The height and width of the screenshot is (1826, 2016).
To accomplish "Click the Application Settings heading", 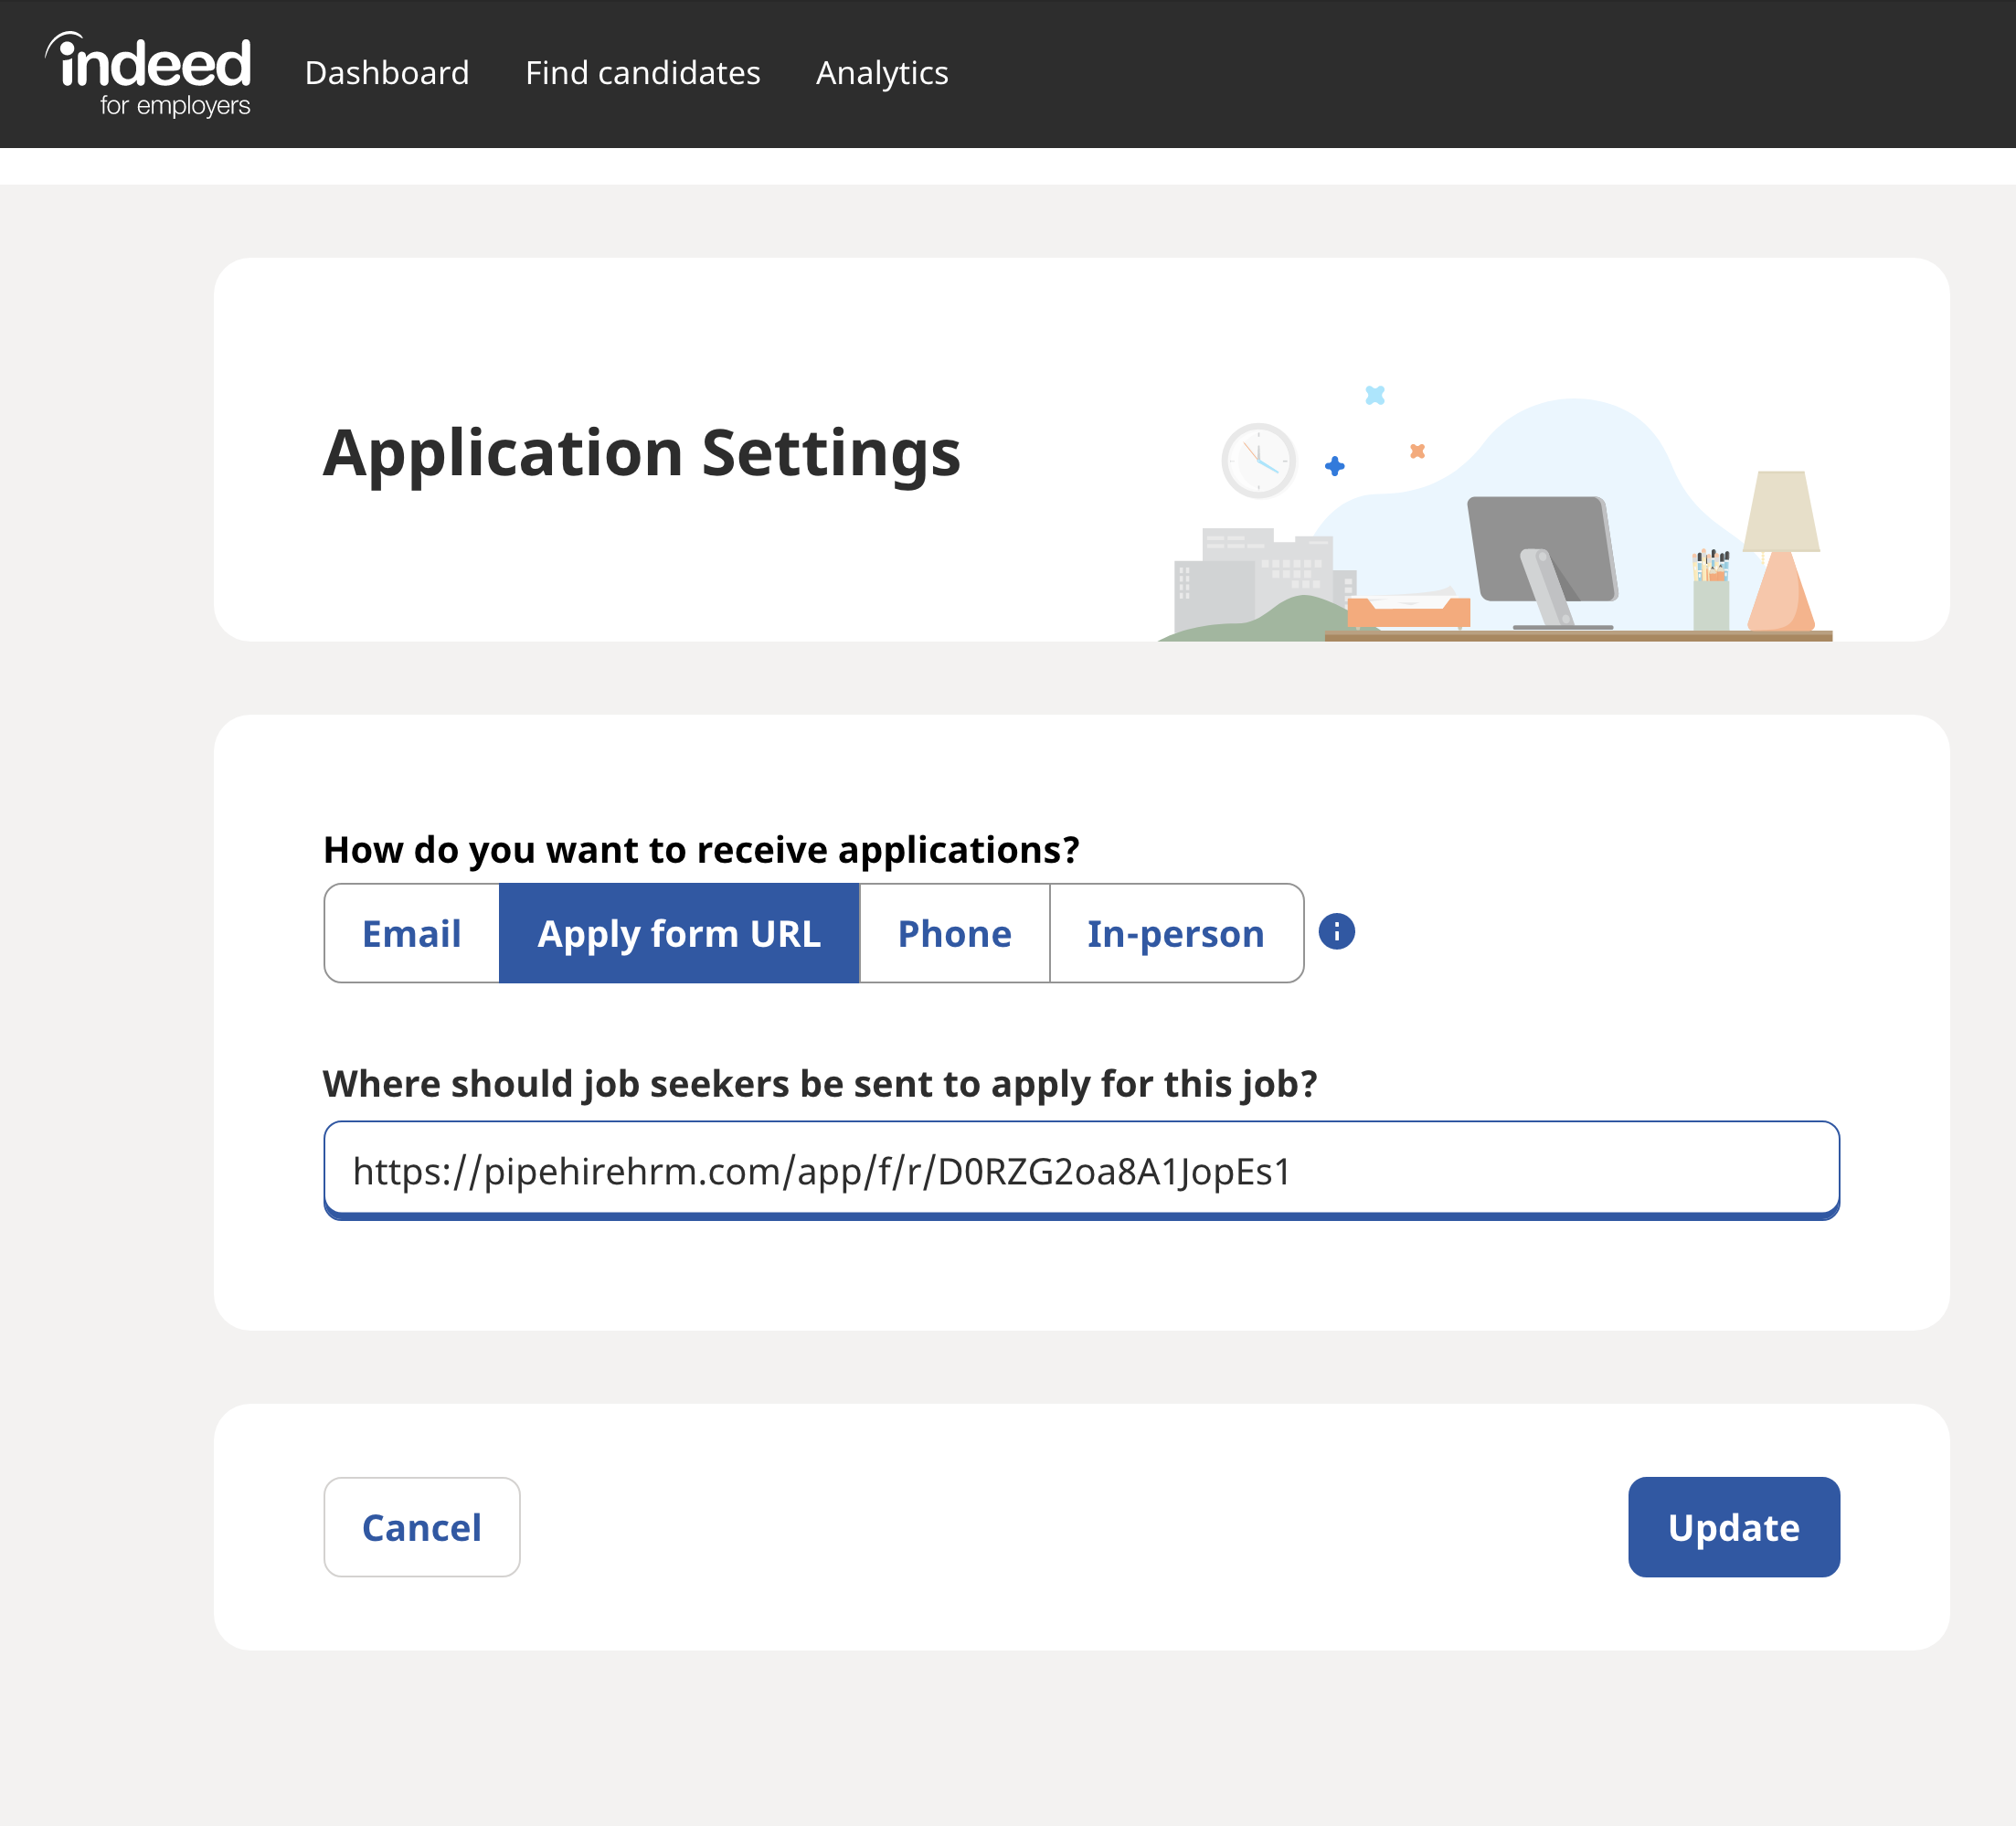I will coord(641,453).
